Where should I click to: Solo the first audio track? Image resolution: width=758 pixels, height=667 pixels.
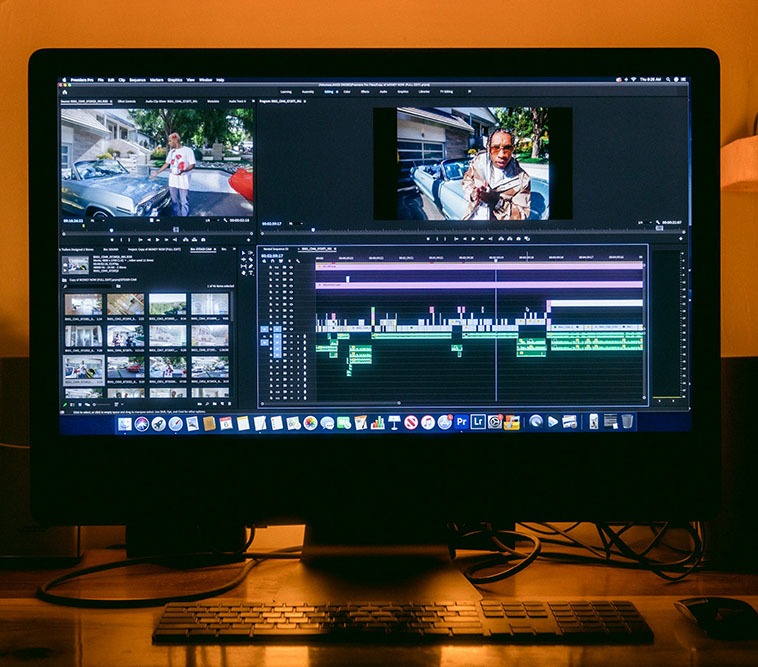pyautogui.click(x=298, y=336)
